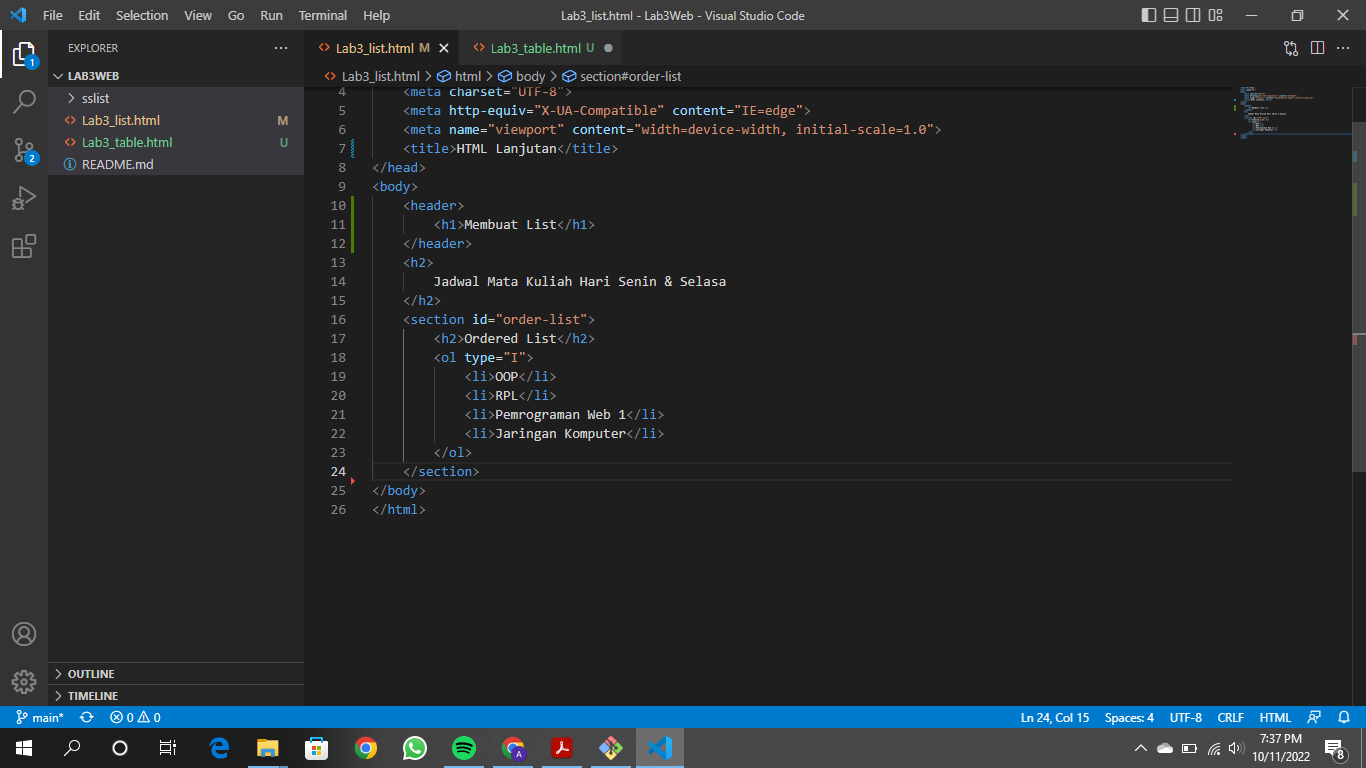Image resolution: width=1366 pixels, height=768 pixels.
Task: Click the Feedback icon in status bar
Action: [1314, 717]
